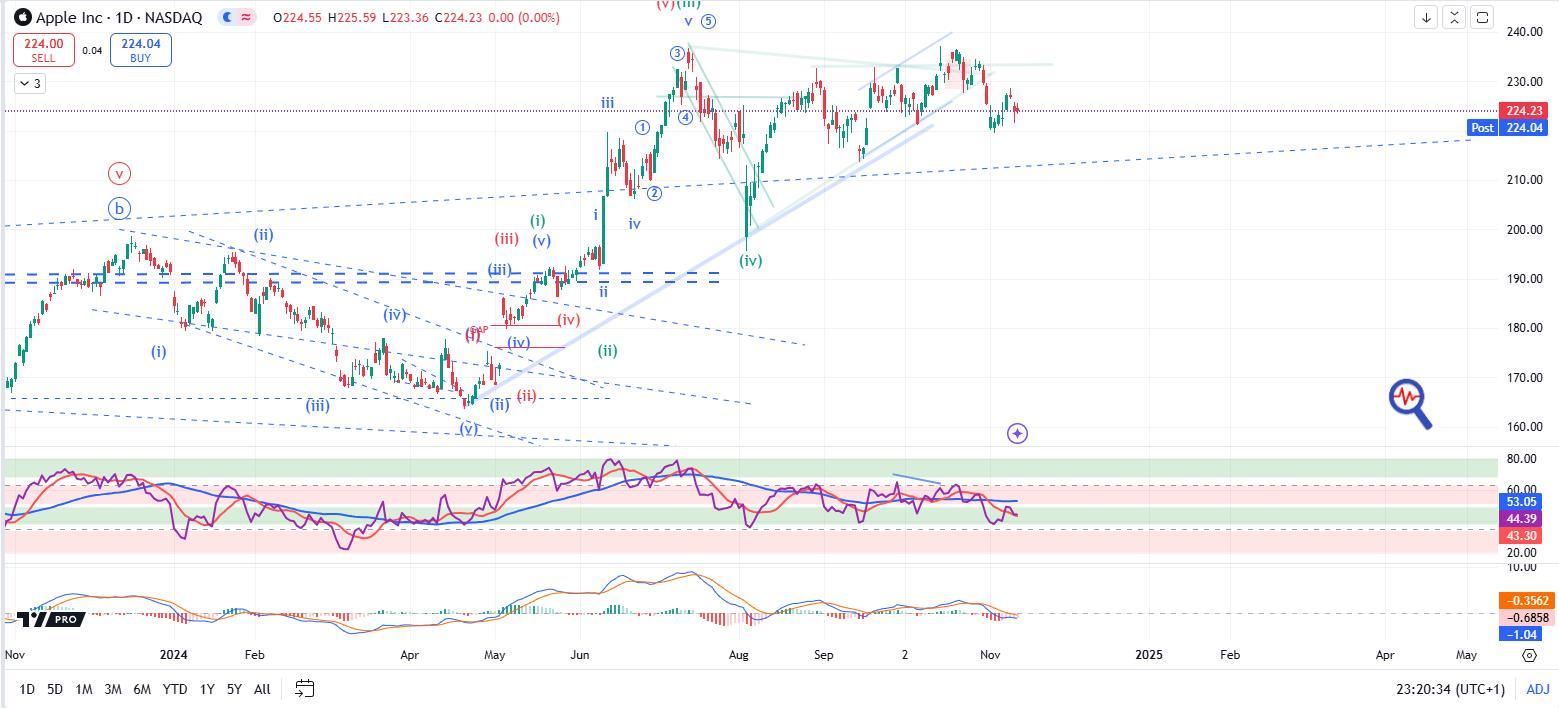Click the 160.00 price axis label

(x=1525, y=427)
